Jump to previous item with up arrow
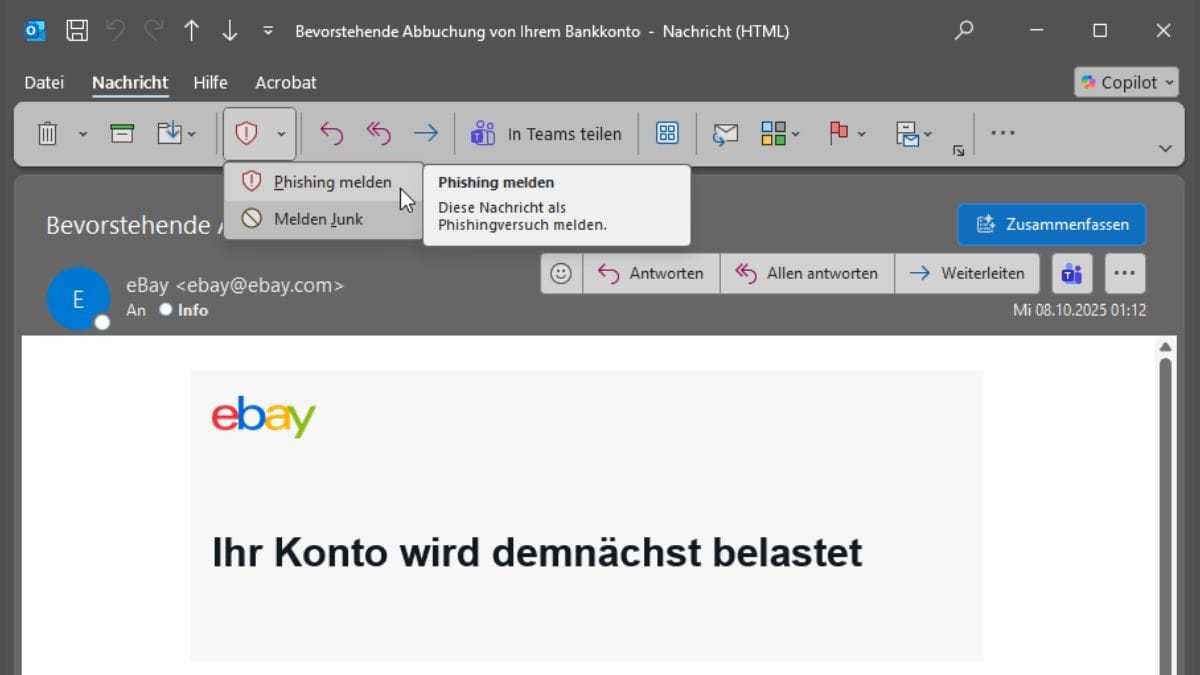 pyautogui.click(x=191, y=31)
